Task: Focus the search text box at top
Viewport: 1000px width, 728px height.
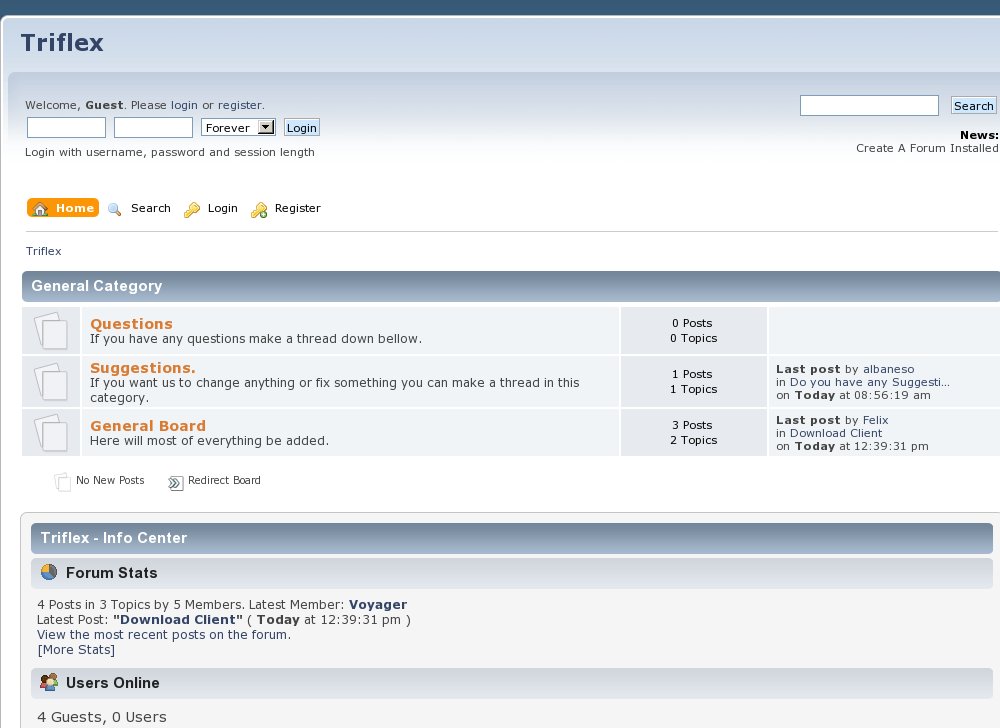Action: (x=869, y=106)
